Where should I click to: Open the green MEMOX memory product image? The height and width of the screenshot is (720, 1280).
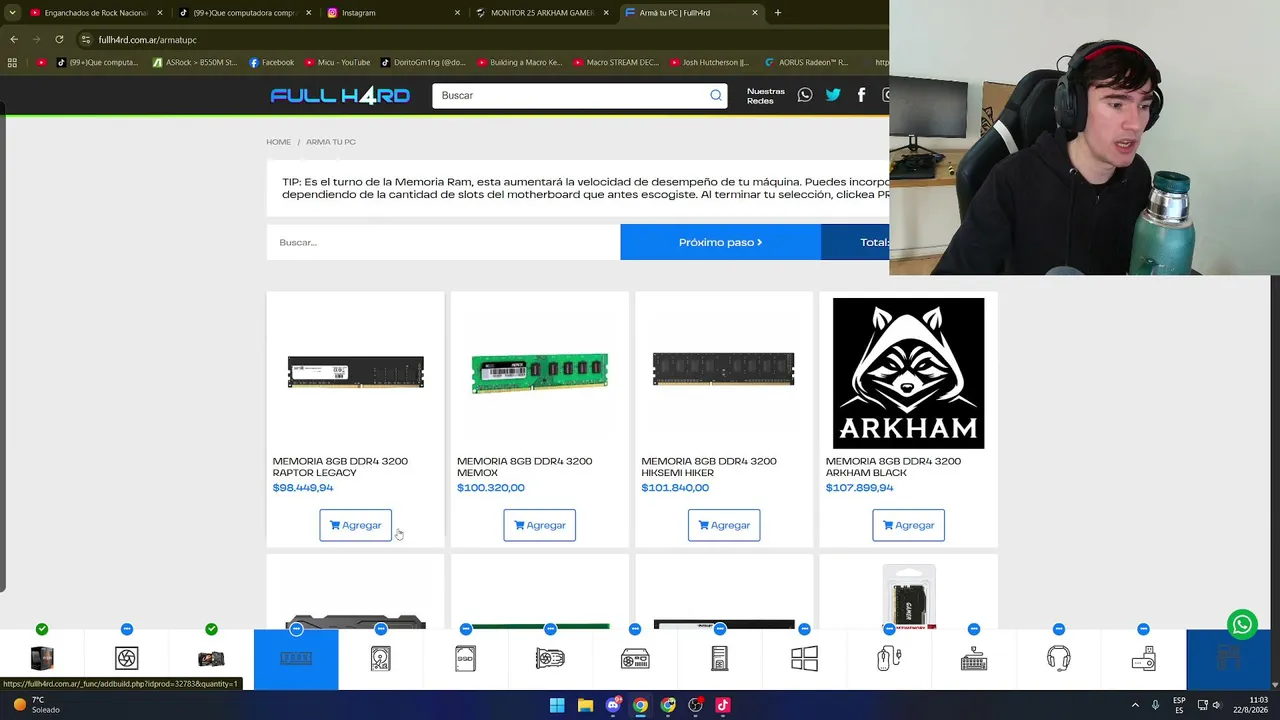(540, 373)
